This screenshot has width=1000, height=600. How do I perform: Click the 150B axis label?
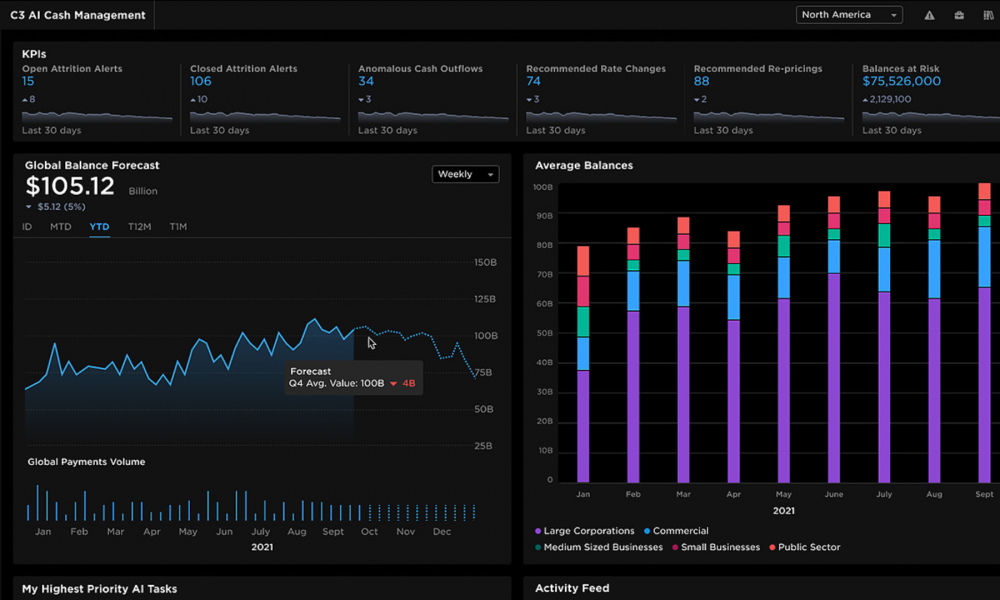click(x=485, y=262)
